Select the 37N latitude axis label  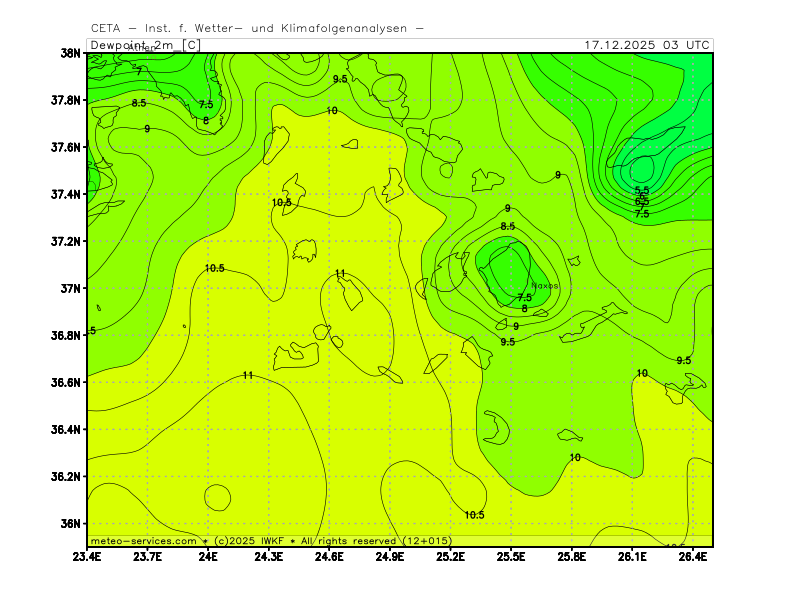point(70,288)
